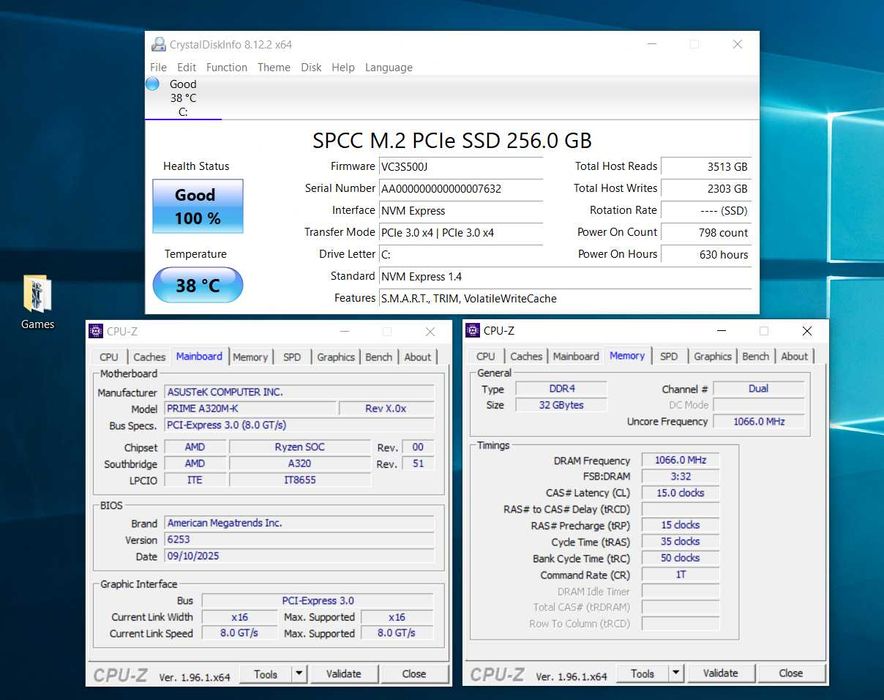884x700 pixels.
Task: Click Total Host Writes value 2303 GB
Action: [706, 189]
